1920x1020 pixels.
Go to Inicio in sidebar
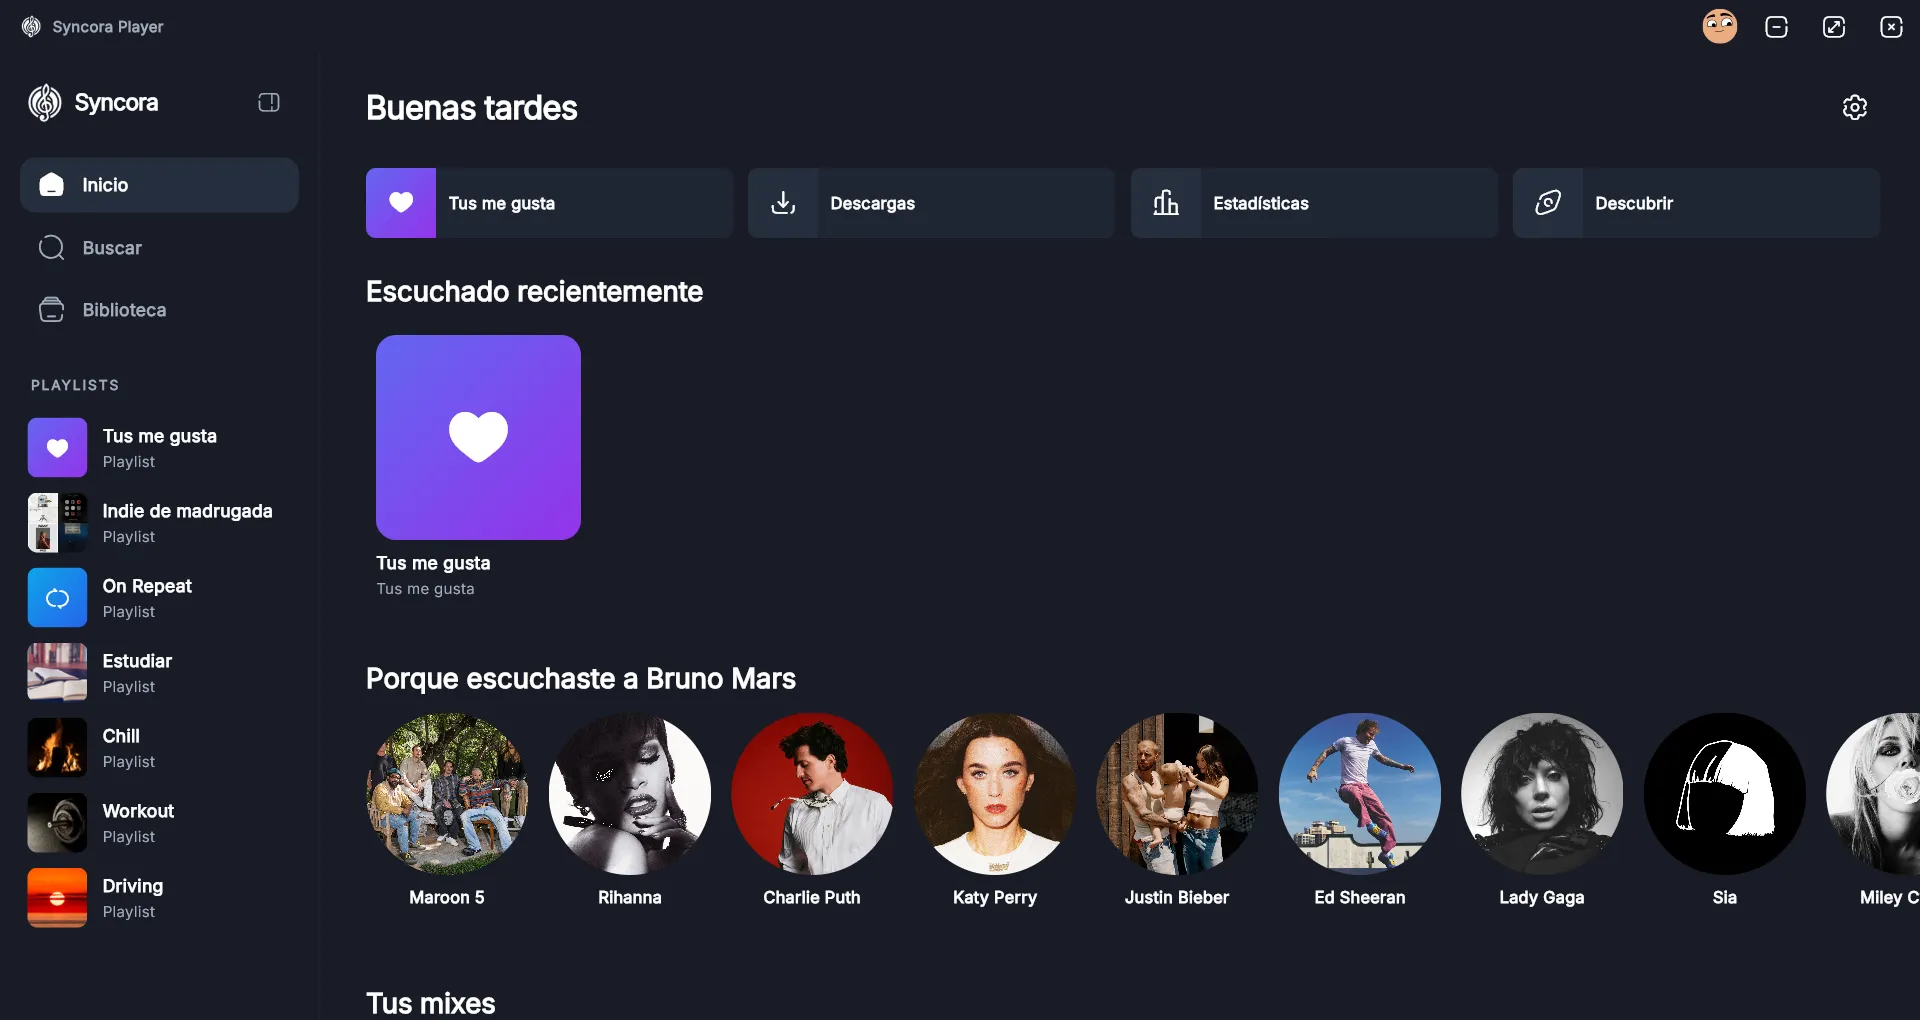(159, 185)
